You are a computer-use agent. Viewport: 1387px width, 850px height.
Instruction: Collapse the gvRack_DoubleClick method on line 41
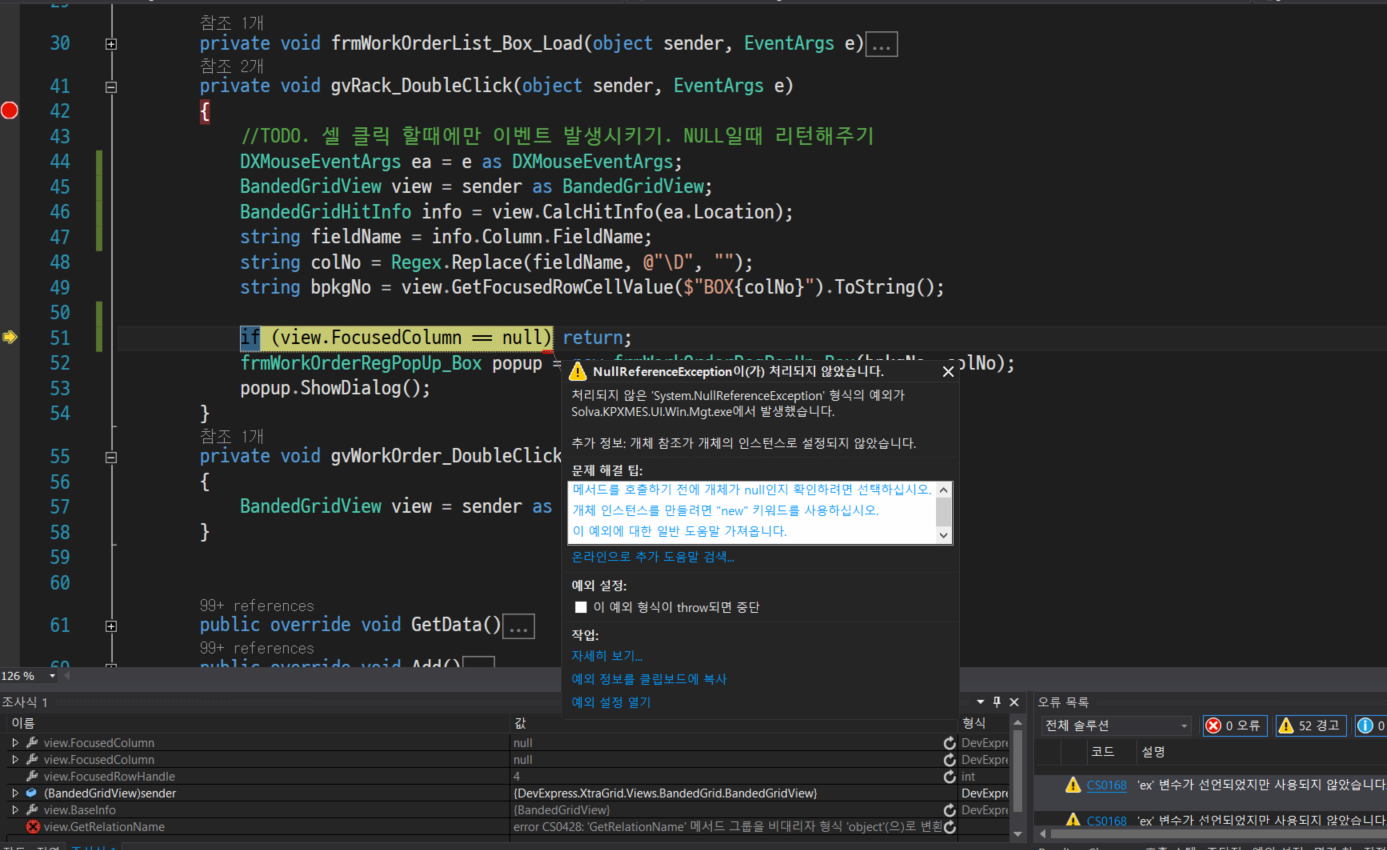111,87
